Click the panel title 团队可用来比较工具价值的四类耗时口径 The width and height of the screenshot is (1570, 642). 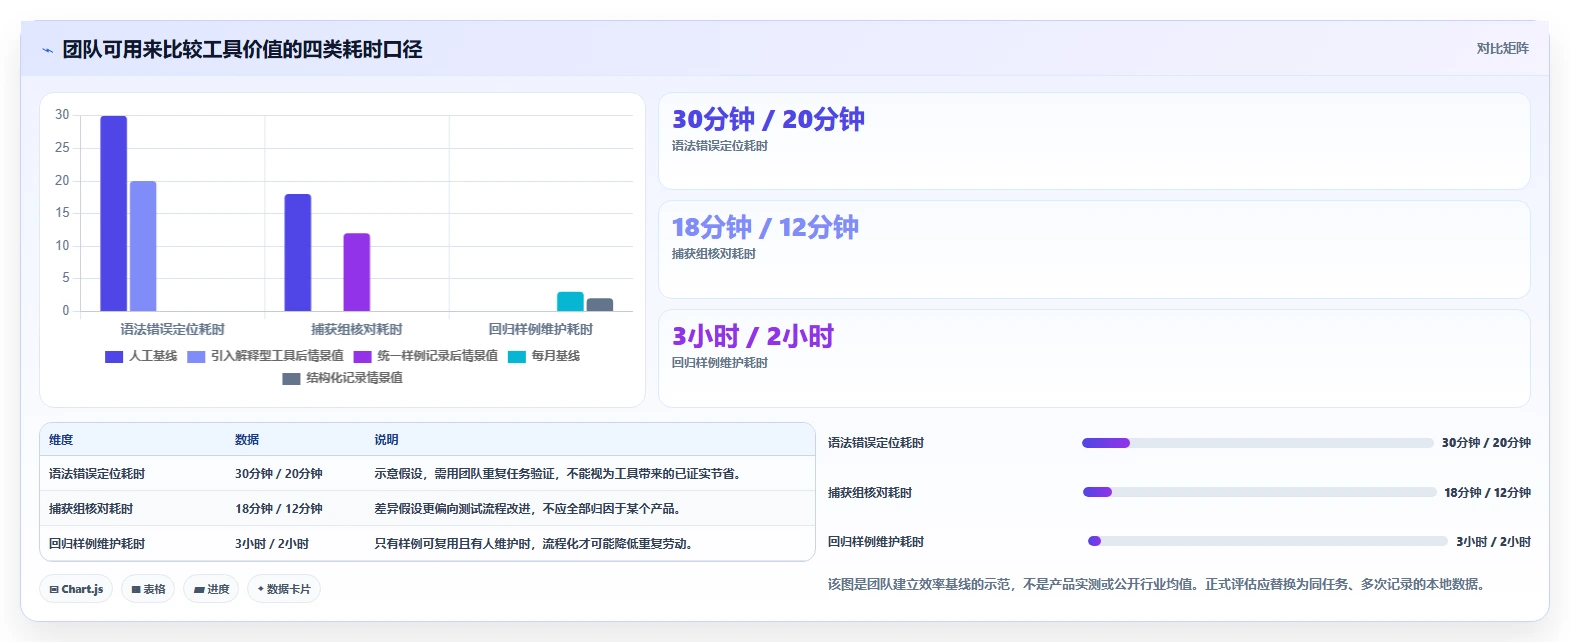click(242, 50)
